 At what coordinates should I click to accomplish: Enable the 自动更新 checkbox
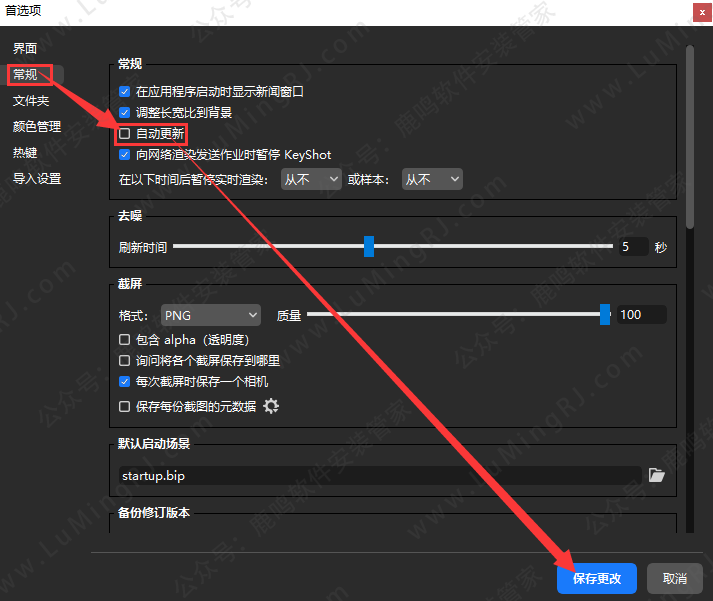[x=125, y=133]
